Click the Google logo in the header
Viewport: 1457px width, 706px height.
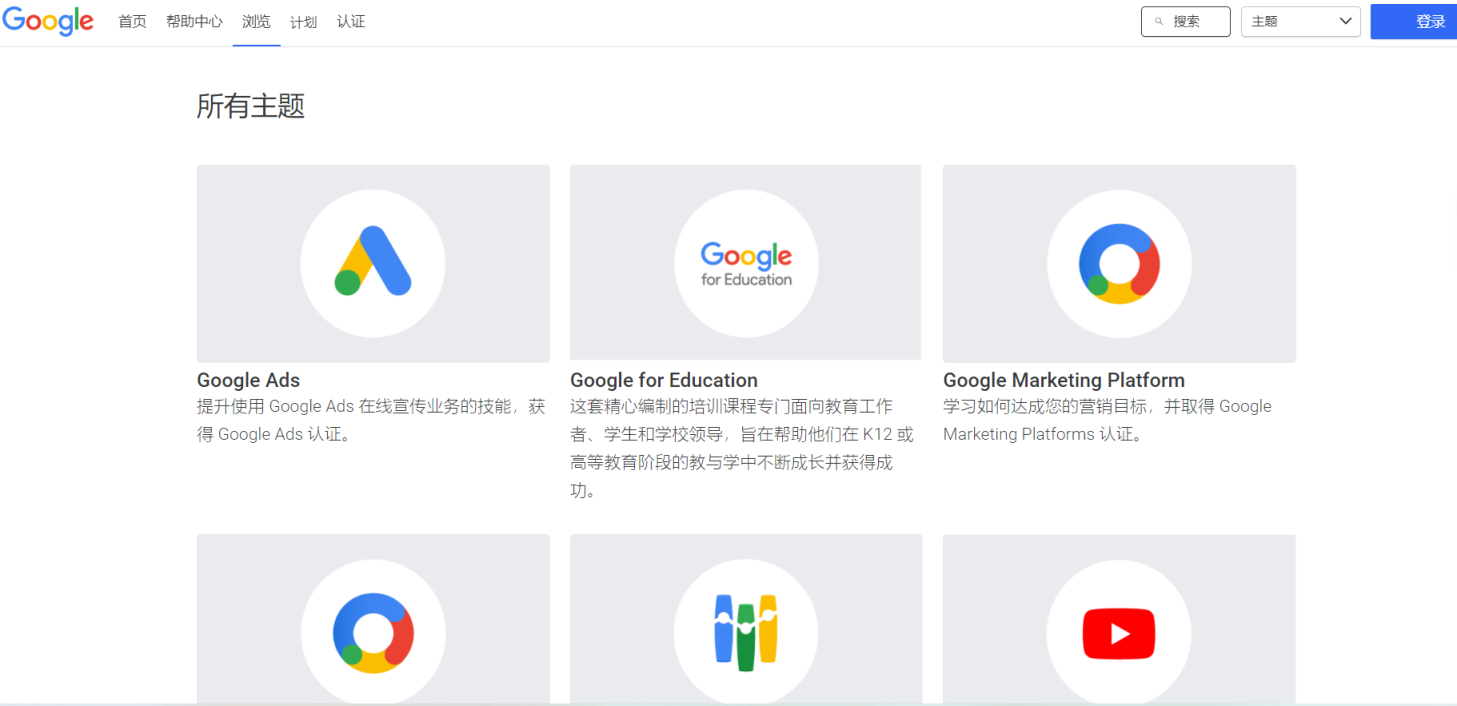coord(48,21)
